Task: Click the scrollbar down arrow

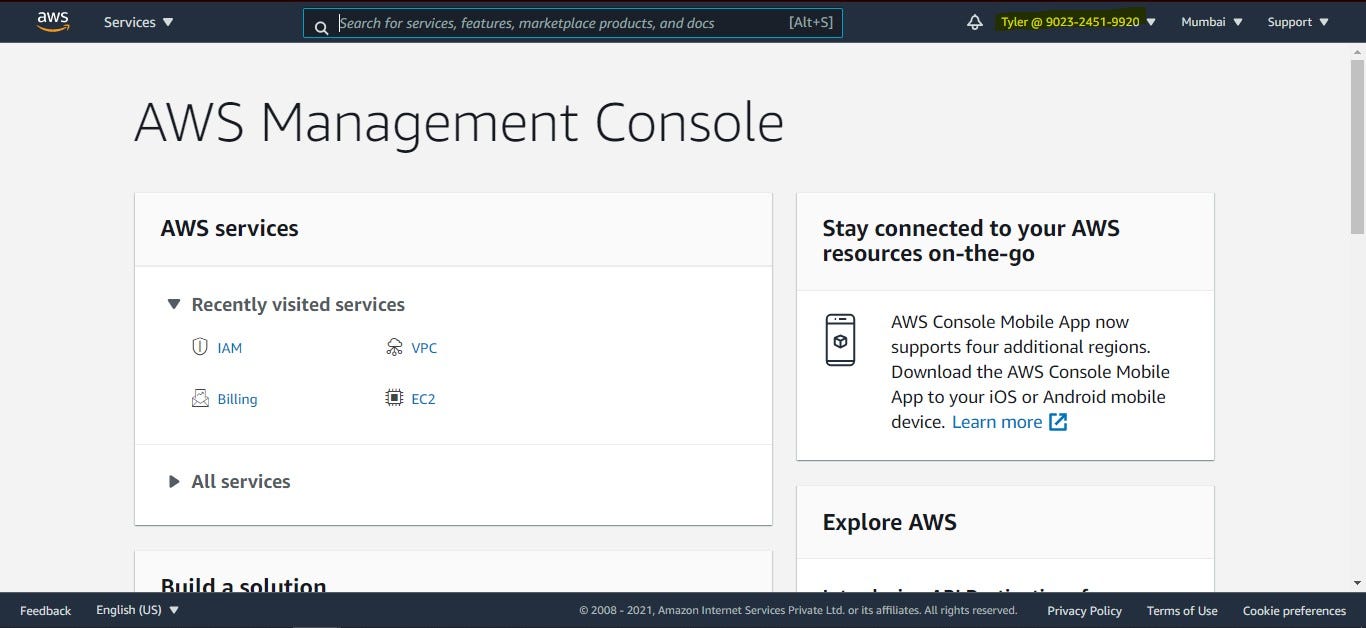Action: point(1358,584)
